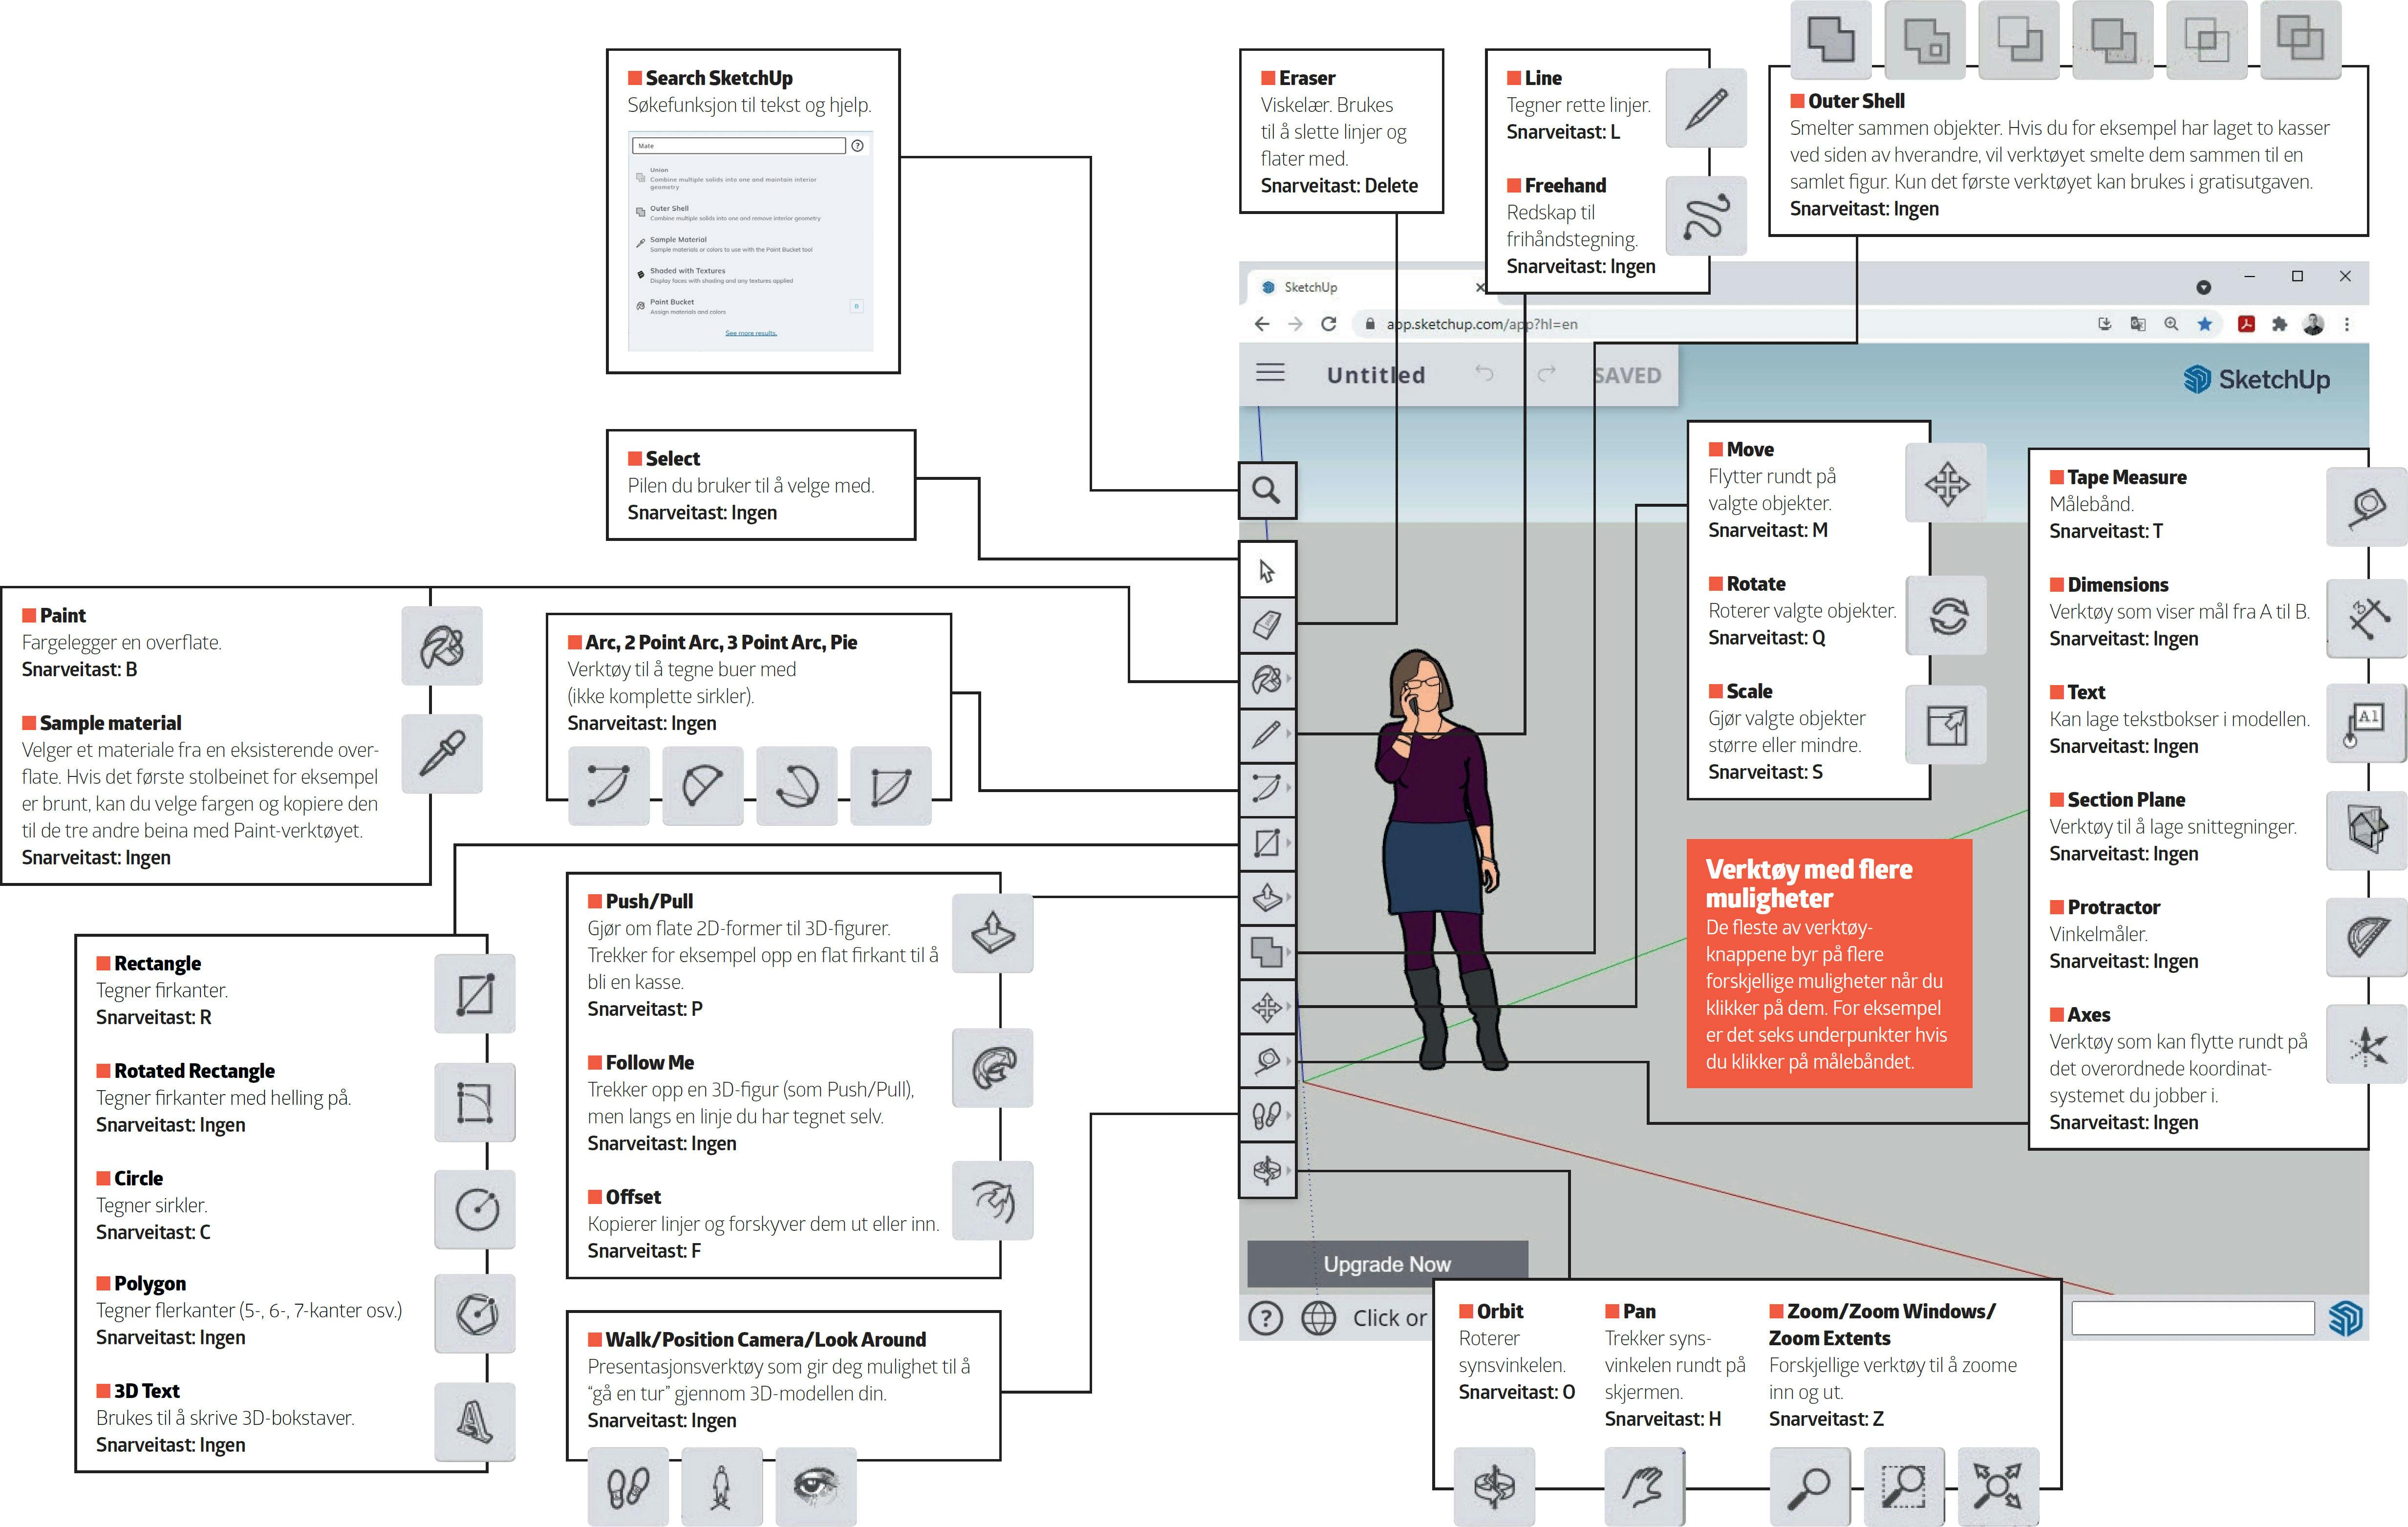Click the Split solid tool icon above Outer Shell
Image resolution: width=2408 pixels, height=1527 pixels.
point(2300,39)
